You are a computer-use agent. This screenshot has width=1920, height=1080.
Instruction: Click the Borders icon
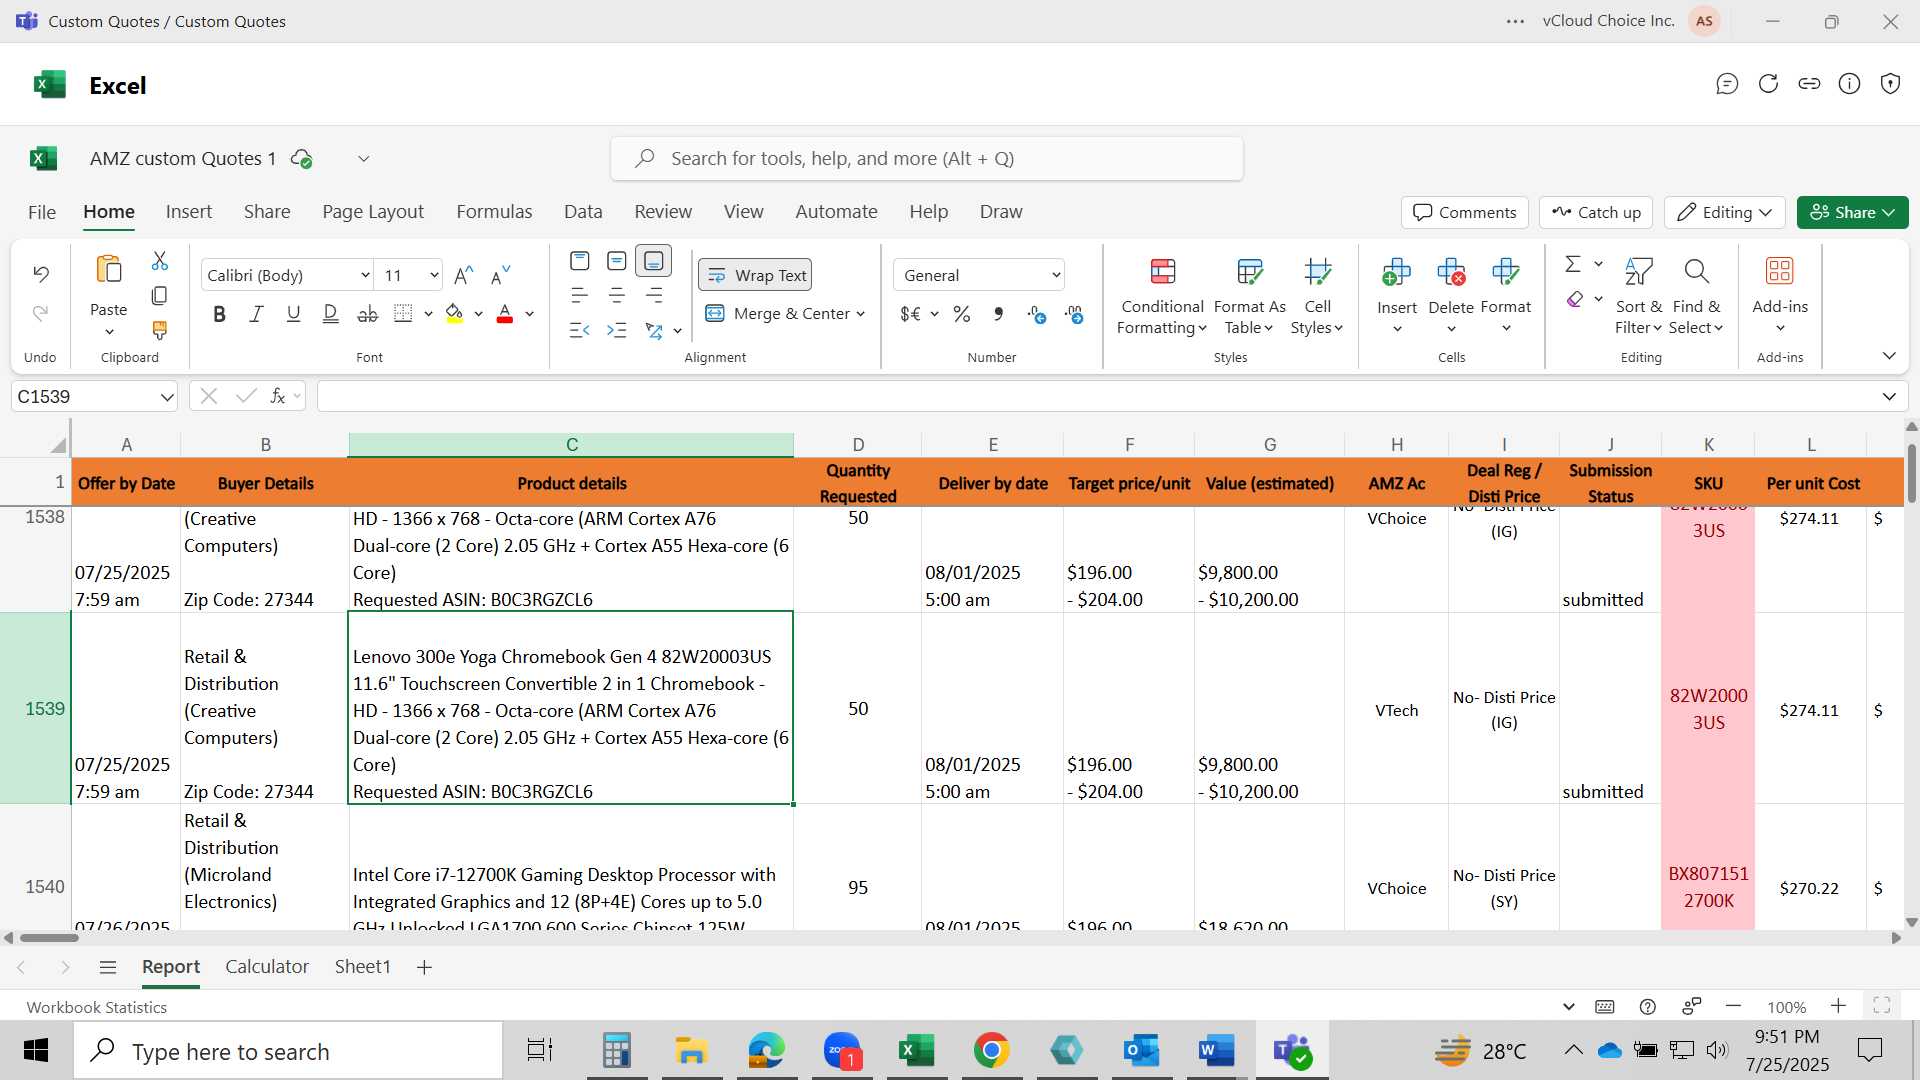point(403,314)
